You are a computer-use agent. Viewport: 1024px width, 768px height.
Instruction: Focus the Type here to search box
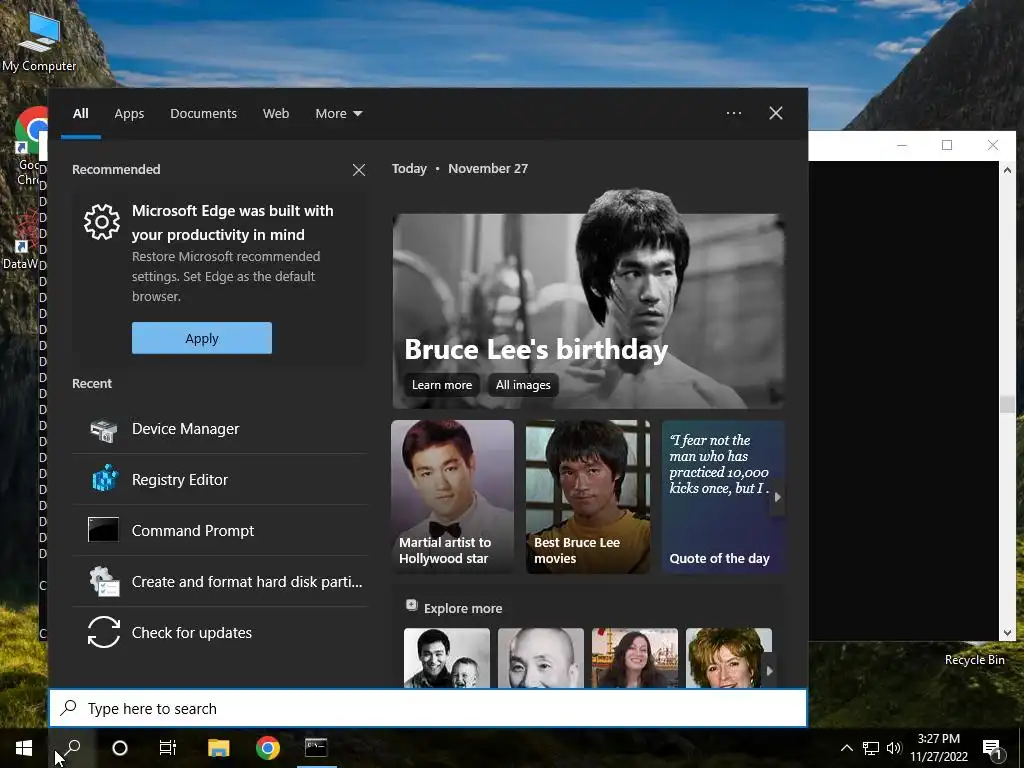coord(428,709)
